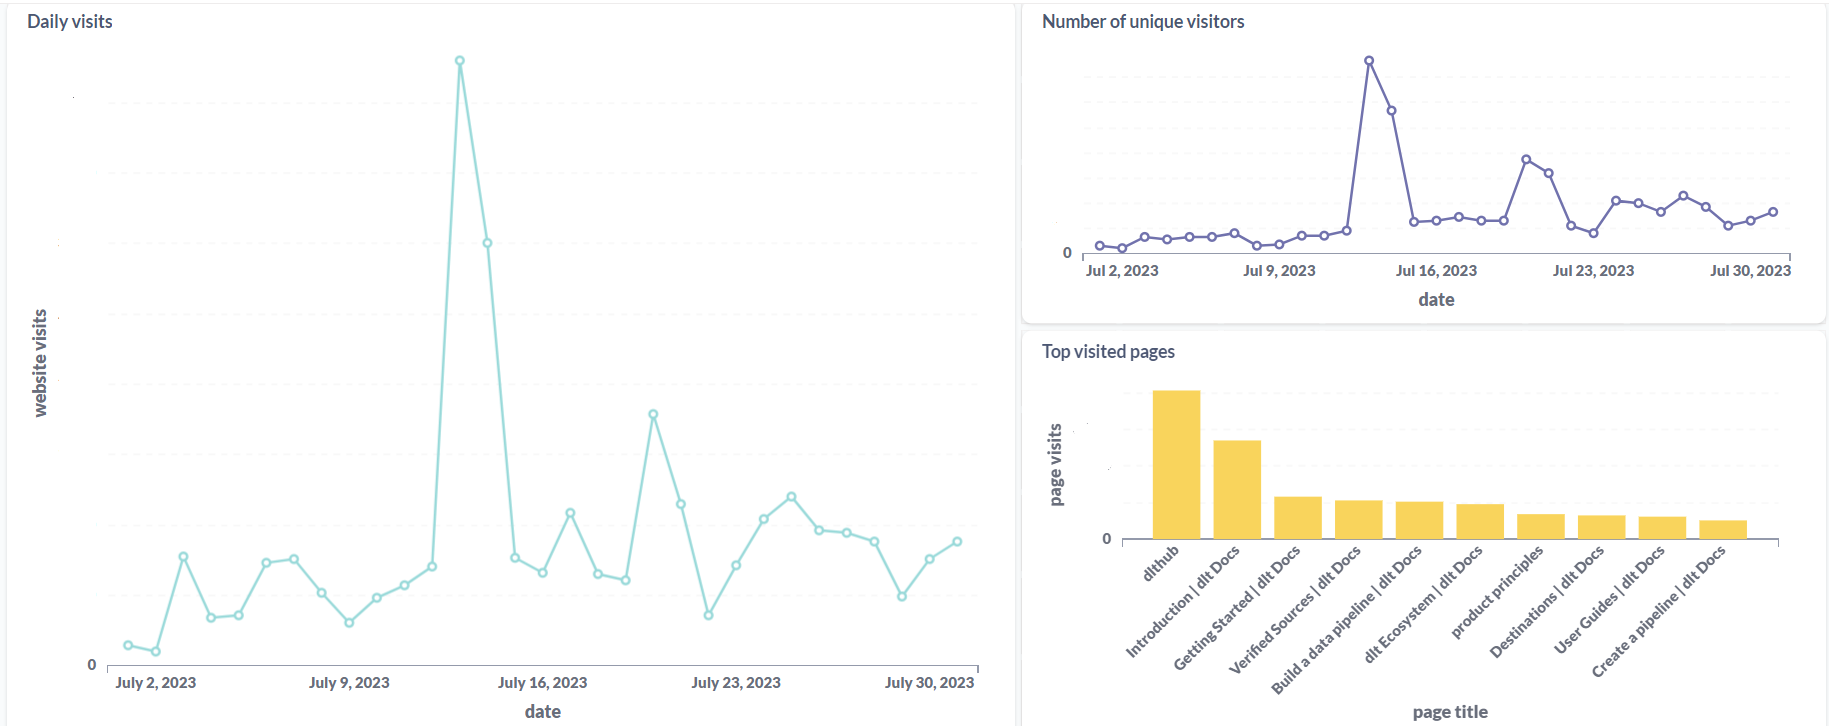Click the "Jul 30, 2023" label in unique visitors

click(1750, 270)
